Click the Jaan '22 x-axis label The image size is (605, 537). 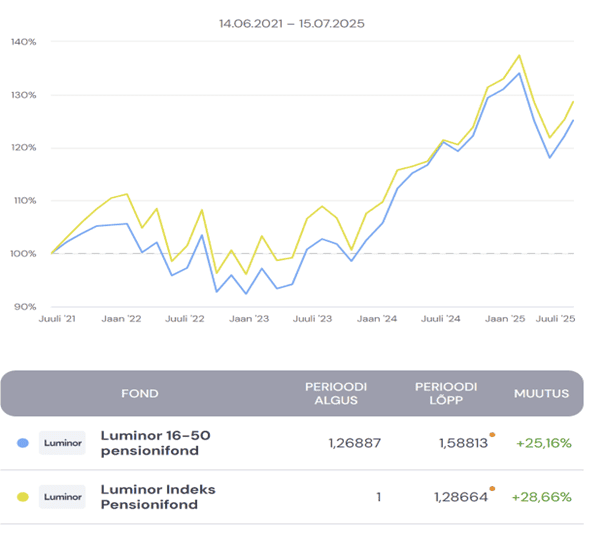pos(121,319)
